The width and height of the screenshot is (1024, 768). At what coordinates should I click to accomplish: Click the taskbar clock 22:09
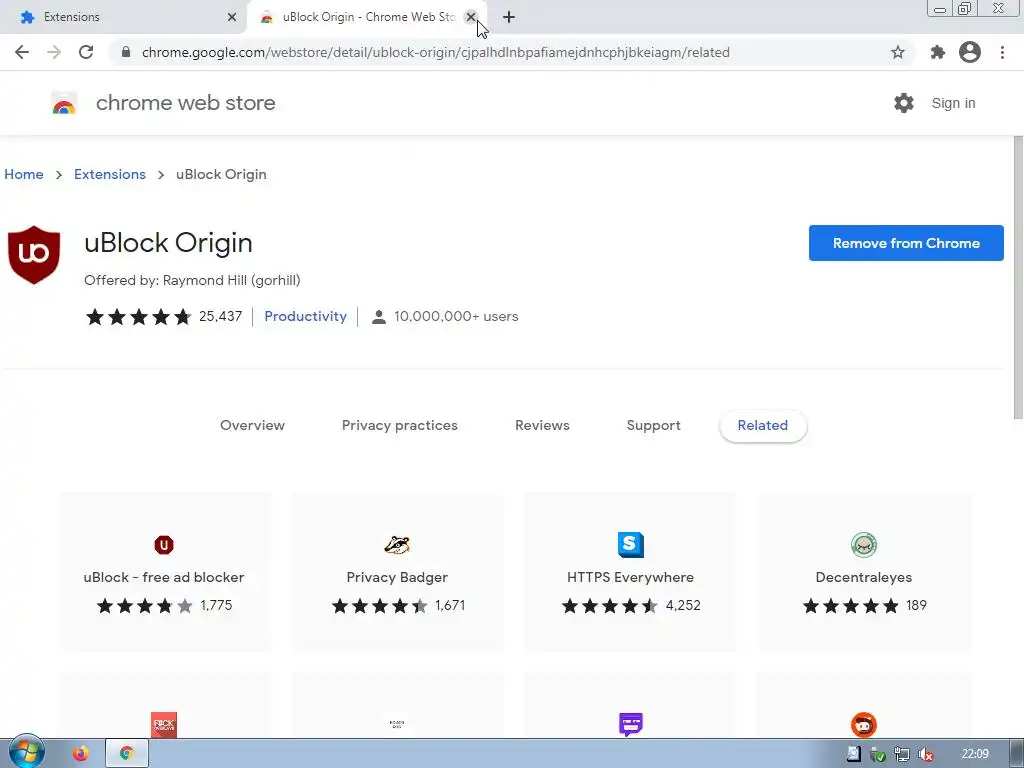pos(975,754)
